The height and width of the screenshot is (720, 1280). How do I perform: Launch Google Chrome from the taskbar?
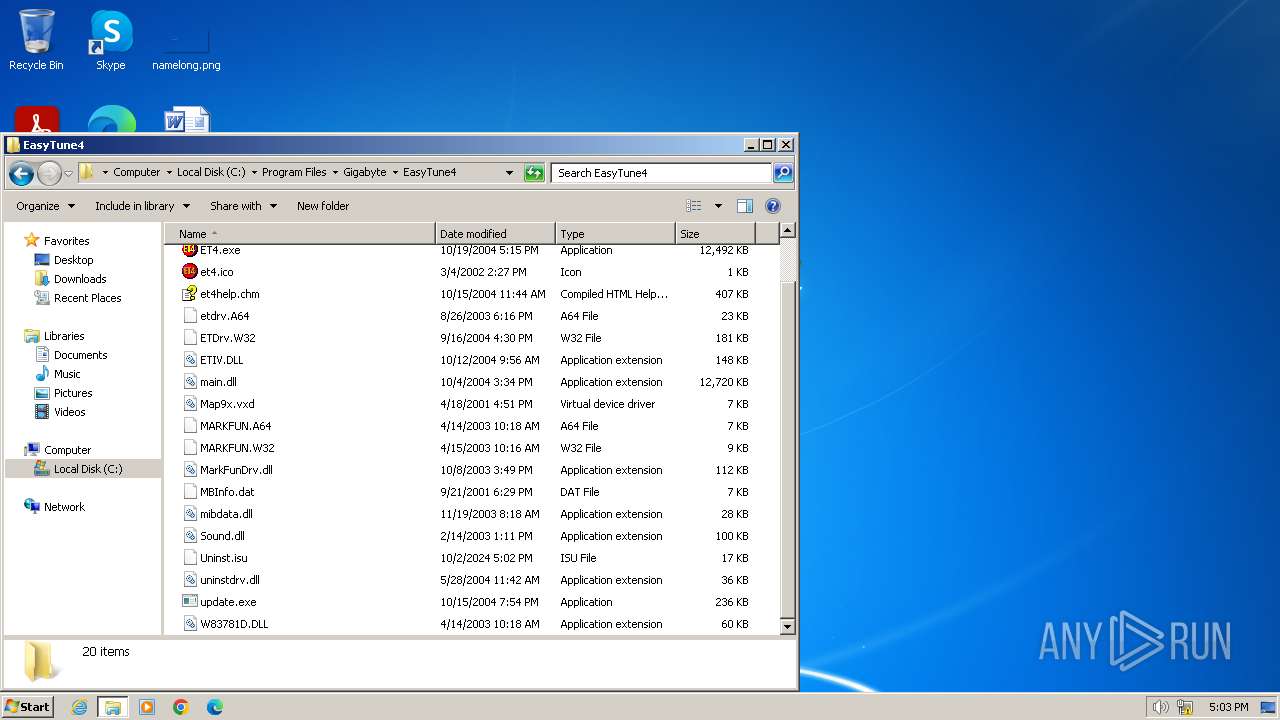181,707
